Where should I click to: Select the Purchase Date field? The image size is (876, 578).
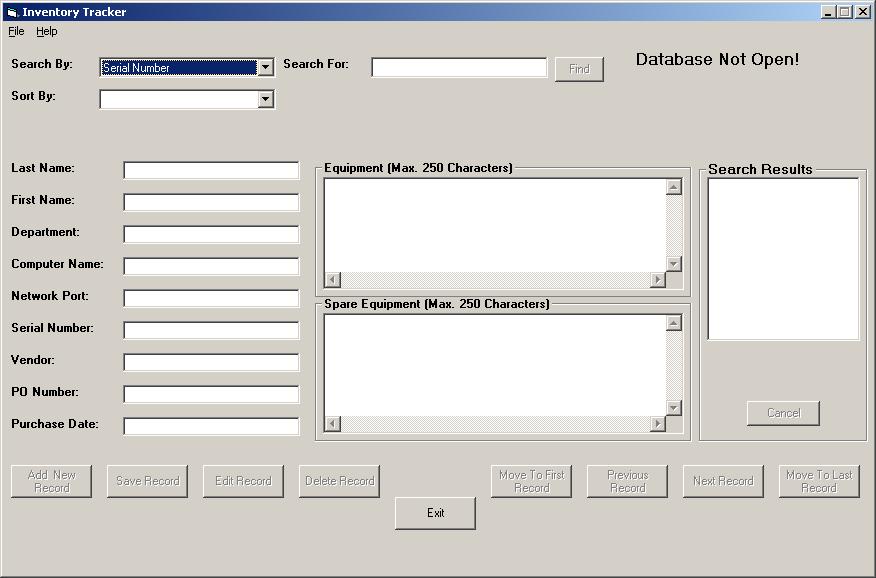point(211,427)
